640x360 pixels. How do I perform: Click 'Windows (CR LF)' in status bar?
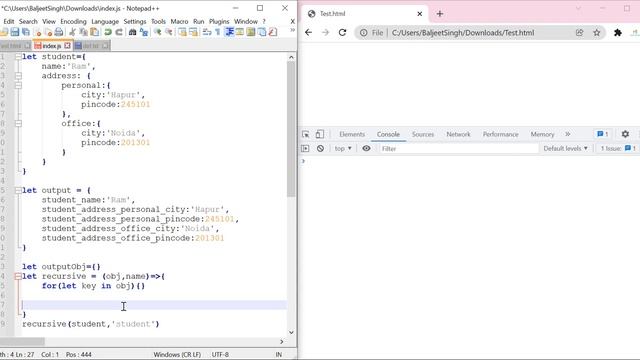[177, 354]
